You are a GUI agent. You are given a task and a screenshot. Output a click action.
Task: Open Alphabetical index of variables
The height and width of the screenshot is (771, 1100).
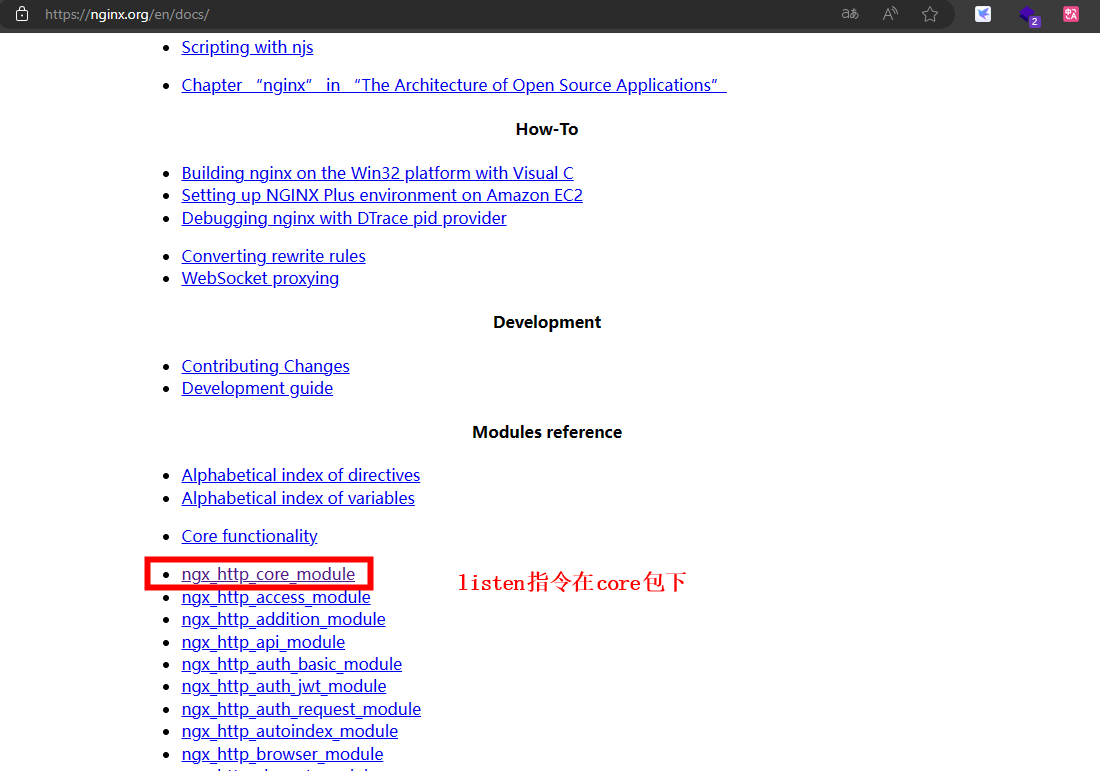point(298,498)
